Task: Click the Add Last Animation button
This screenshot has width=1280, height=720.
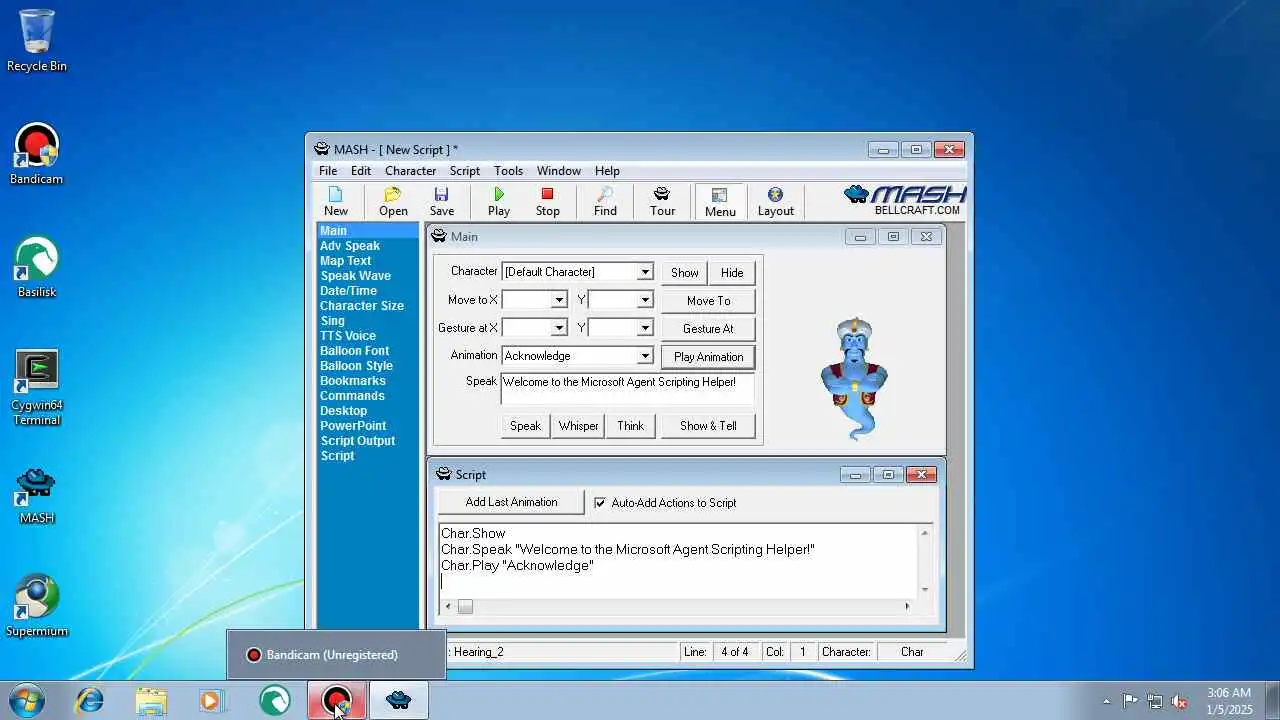Action: pos(511,502)
